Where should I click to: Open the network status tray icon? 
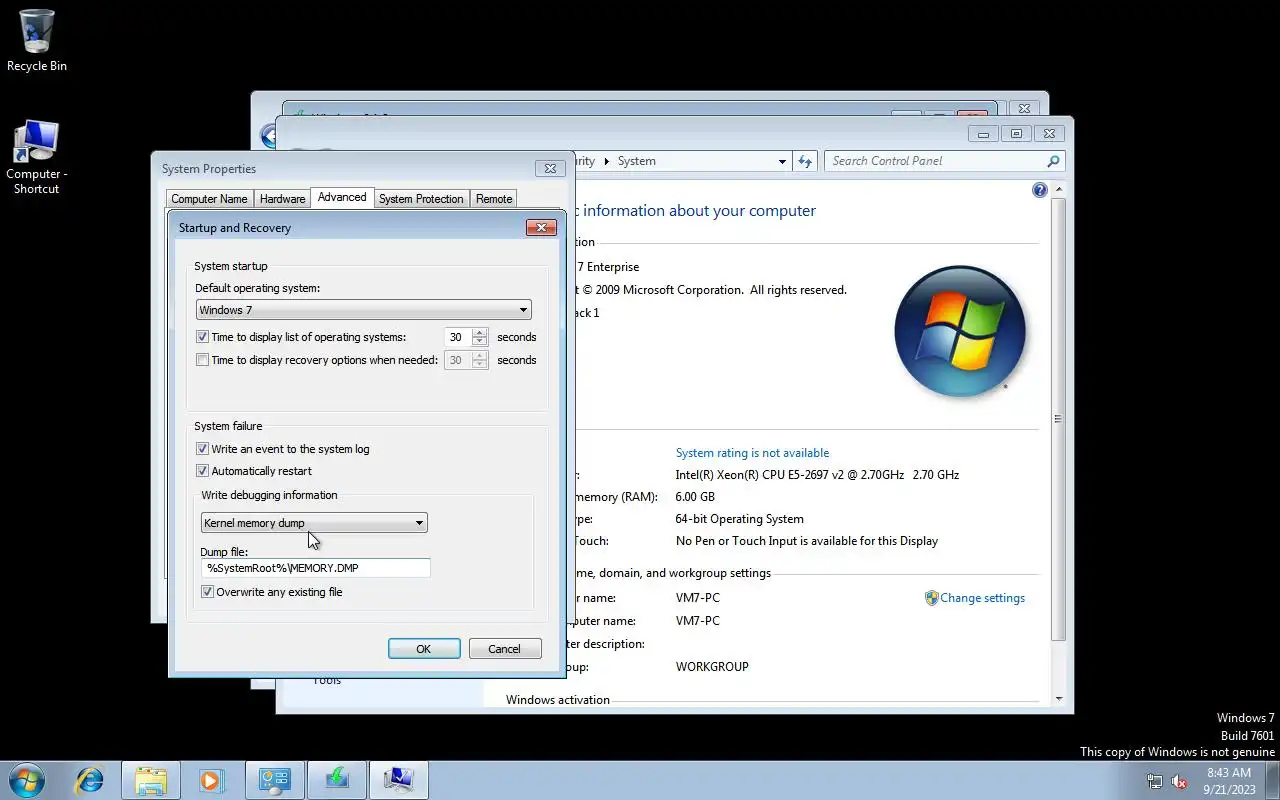(x=1154, y=781)
